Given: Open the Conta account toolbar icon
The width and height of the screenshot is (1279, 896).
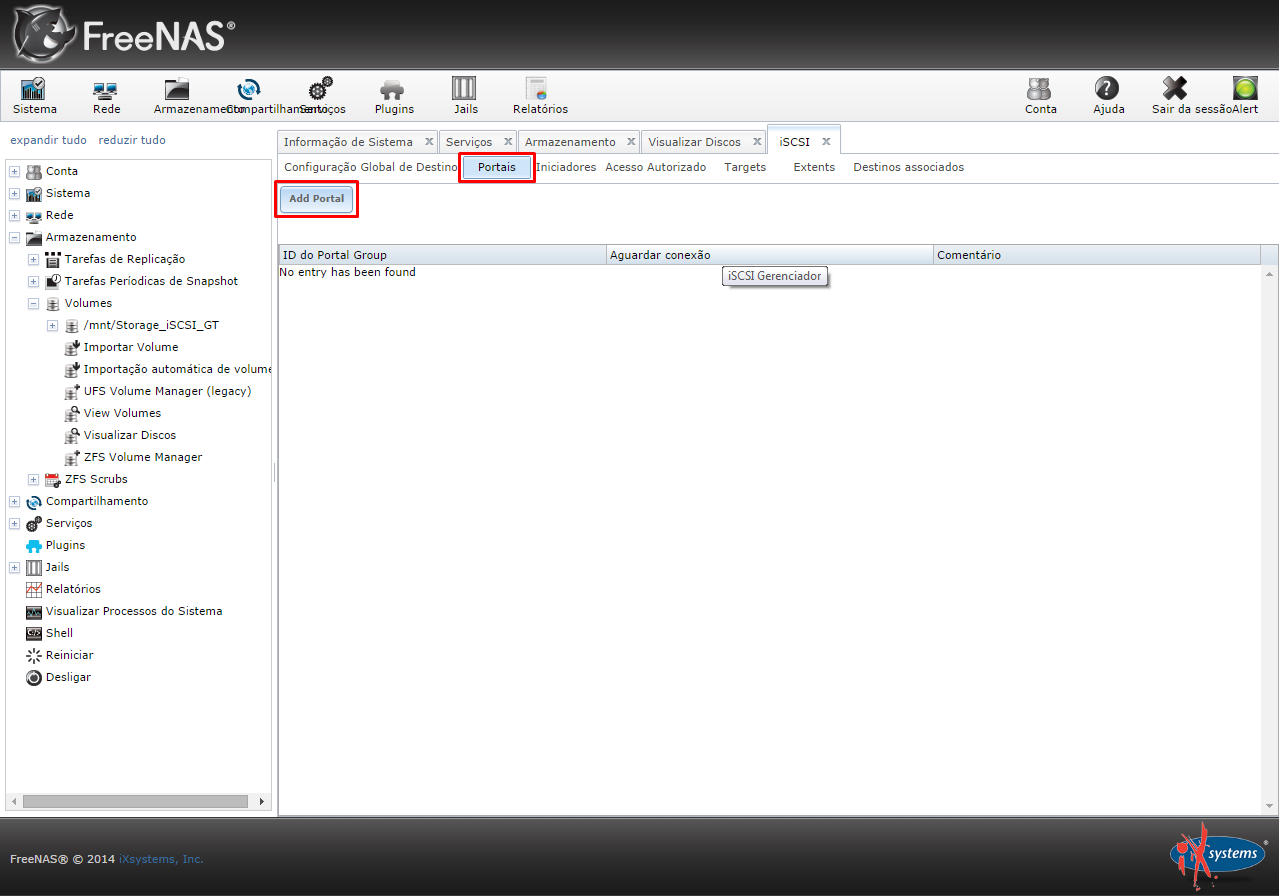Looking at the screenshot, I should [x=1040, y=90].
